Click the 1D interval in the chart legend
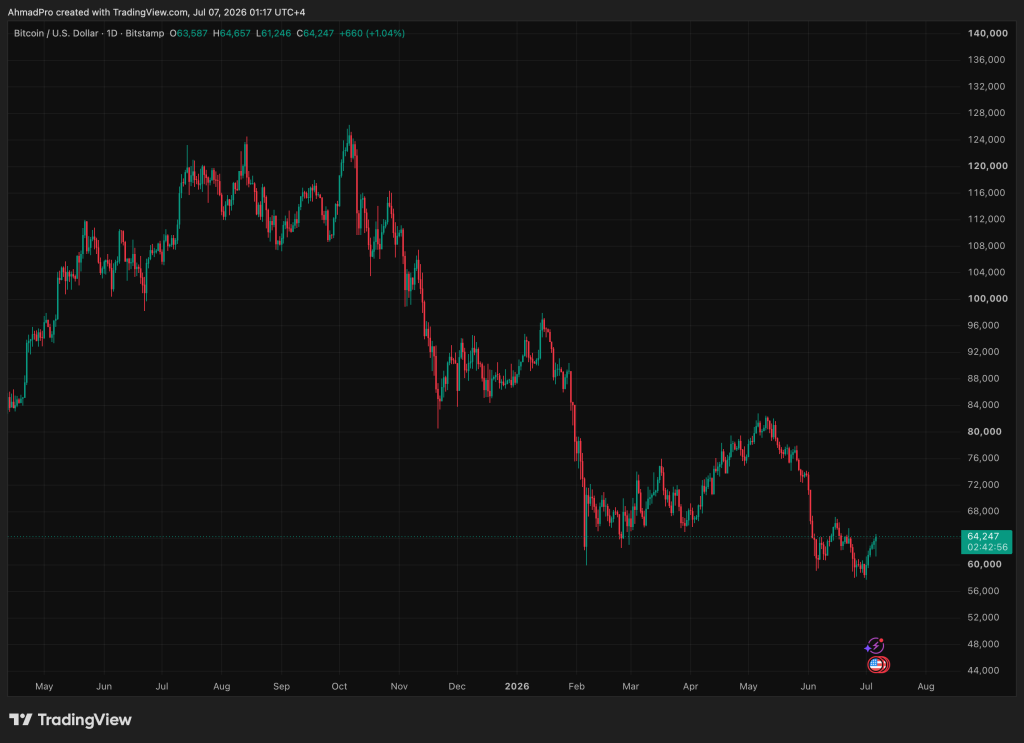This screenshot has height=743, width=1024. (112, 33)
